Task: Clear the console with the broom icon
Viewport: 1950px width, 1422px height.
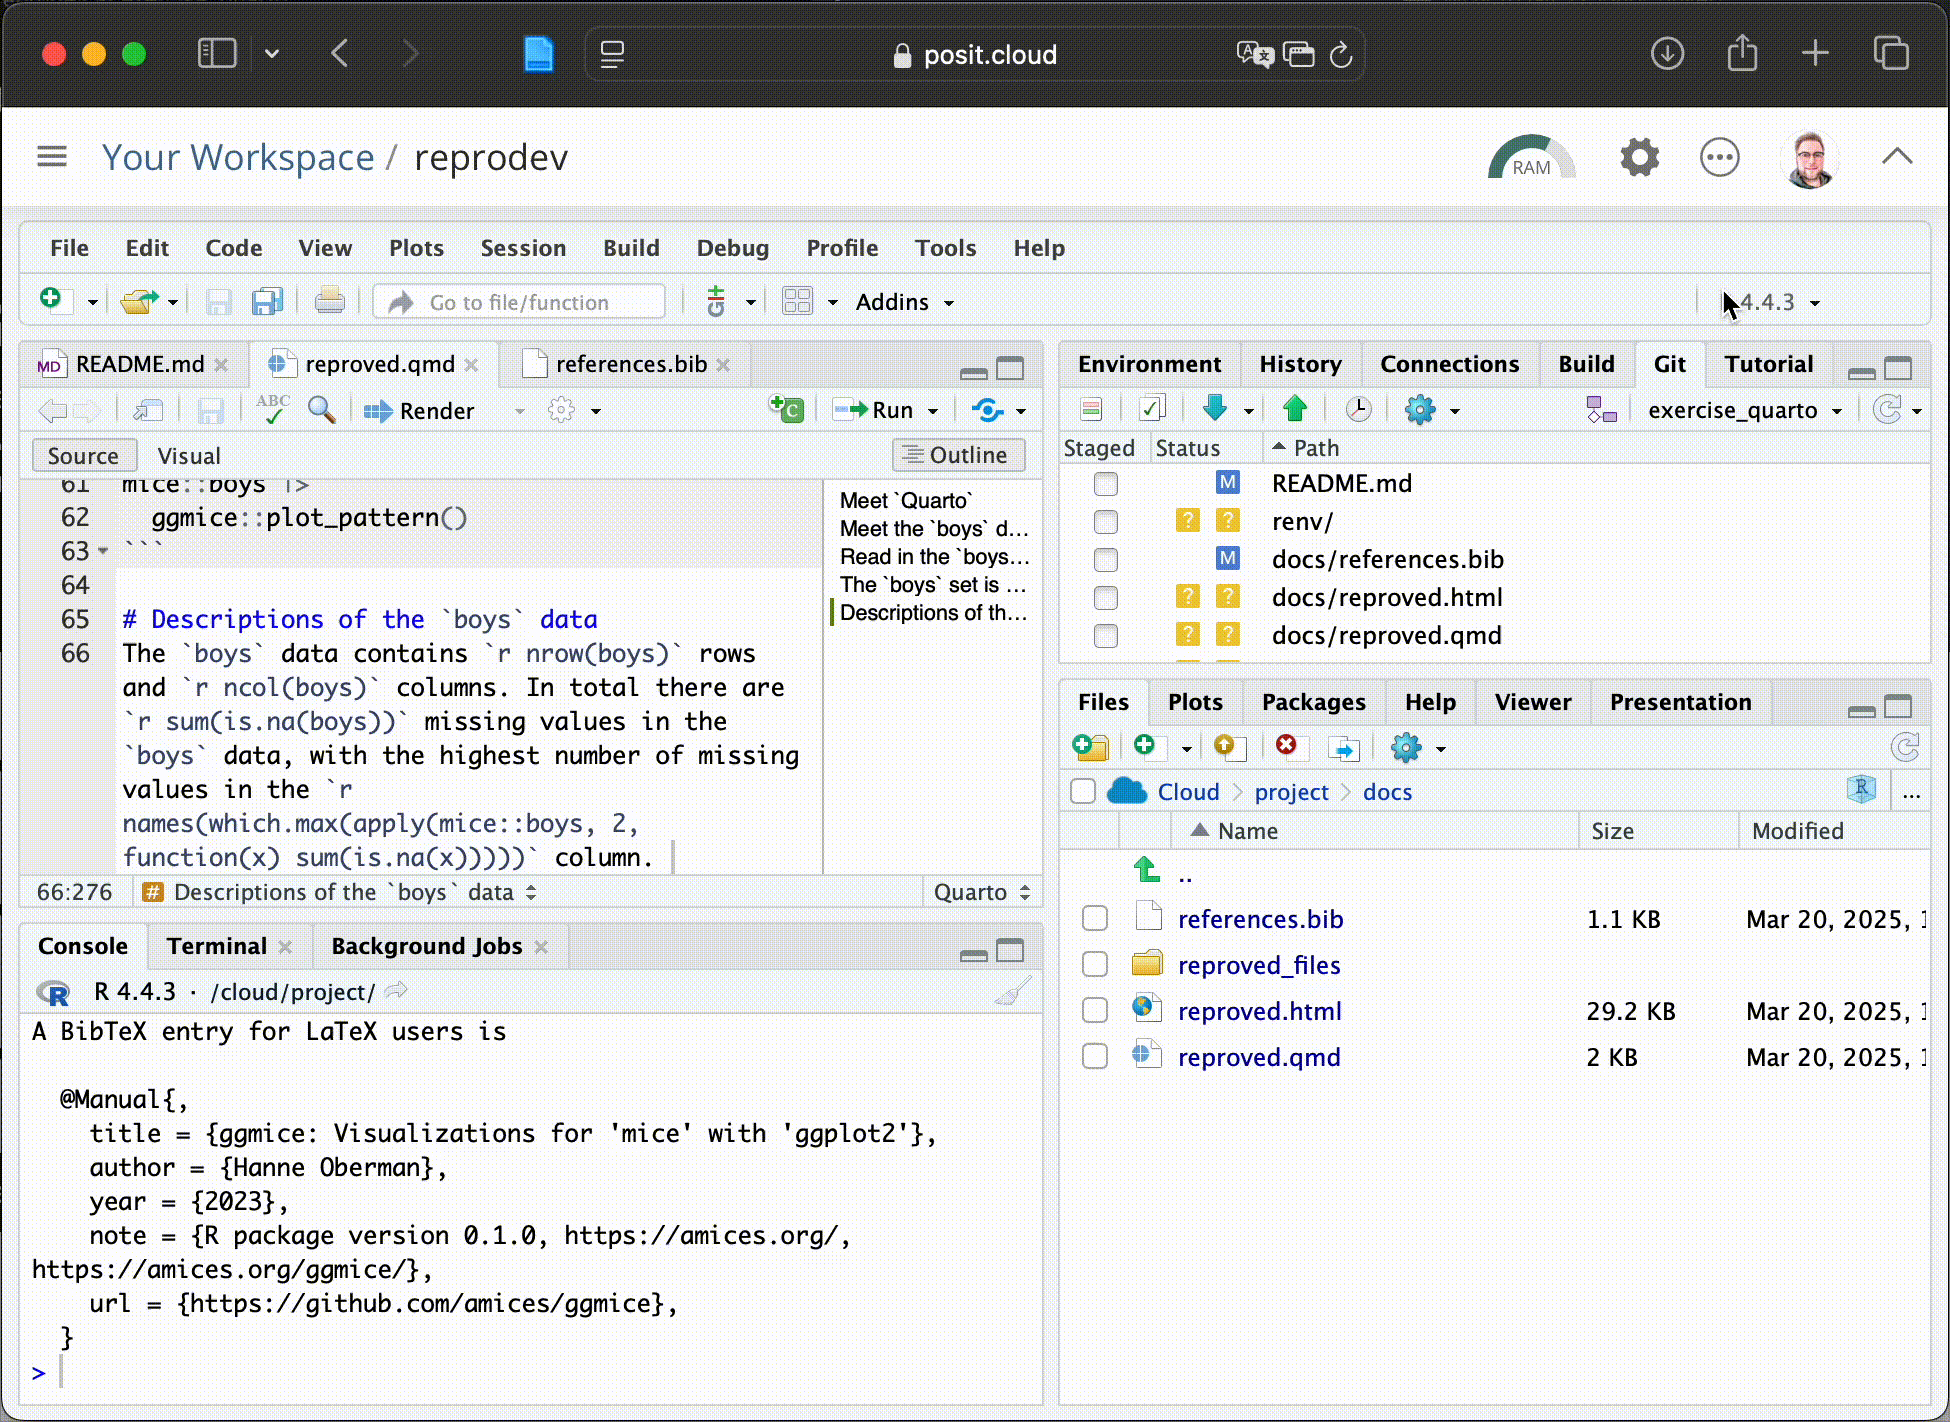Action: click(1012, 992)
